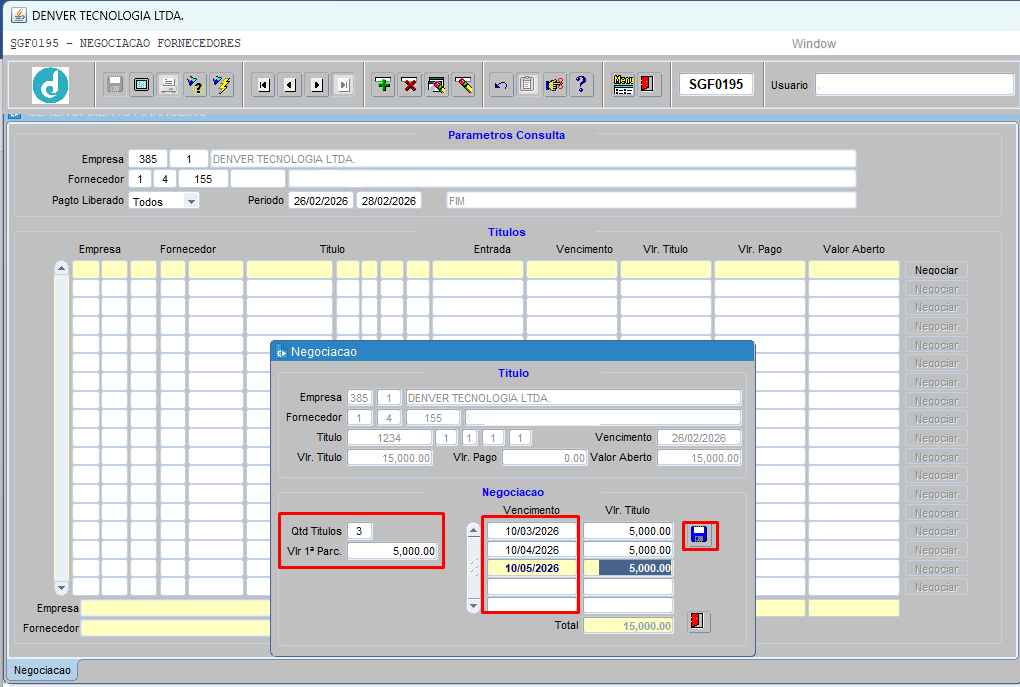Viewport: 1020px width, 687px height.
Task: Click the lightning bolt execute query icon
Action: [x=222, y=85]
